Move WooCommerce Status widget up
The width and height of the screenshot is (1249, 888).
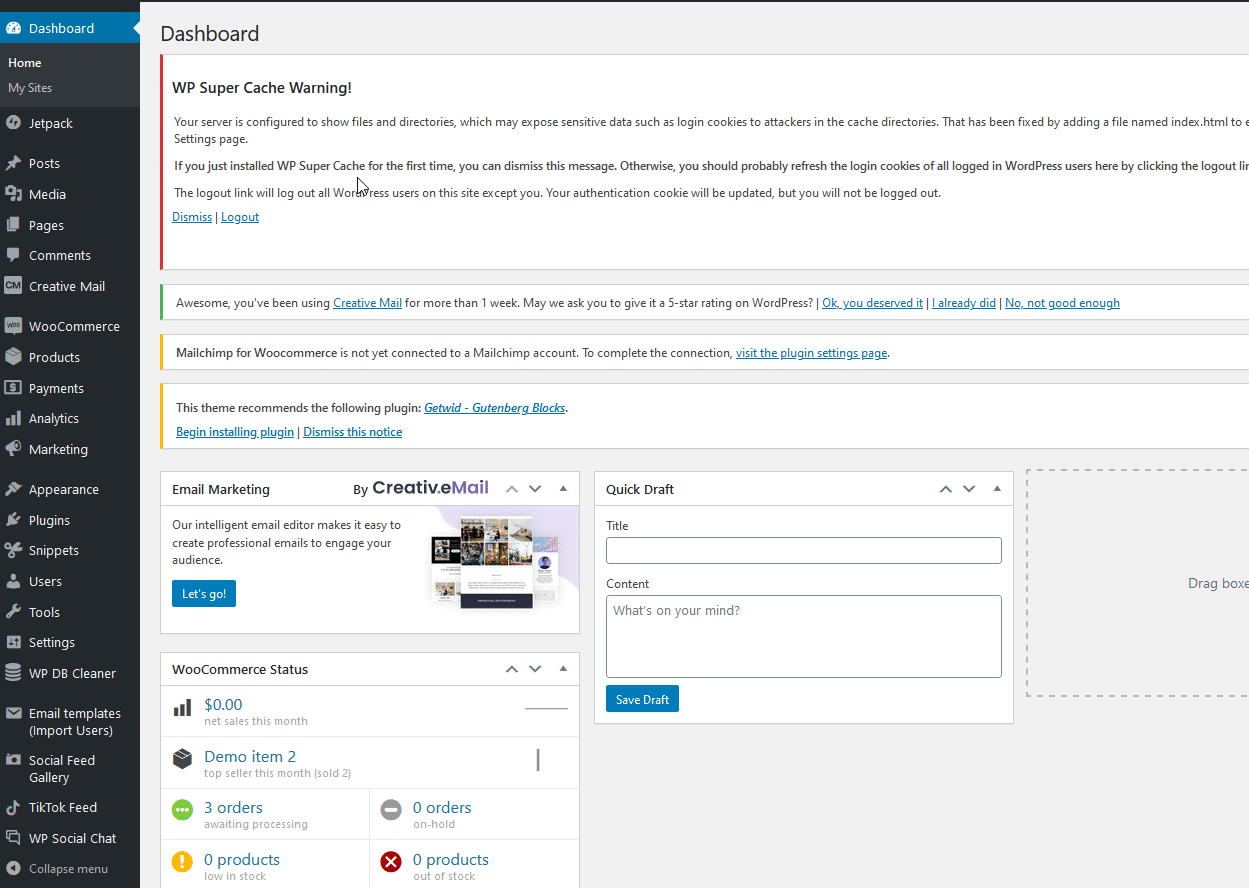pyautogui.click(x=511, y=669)
